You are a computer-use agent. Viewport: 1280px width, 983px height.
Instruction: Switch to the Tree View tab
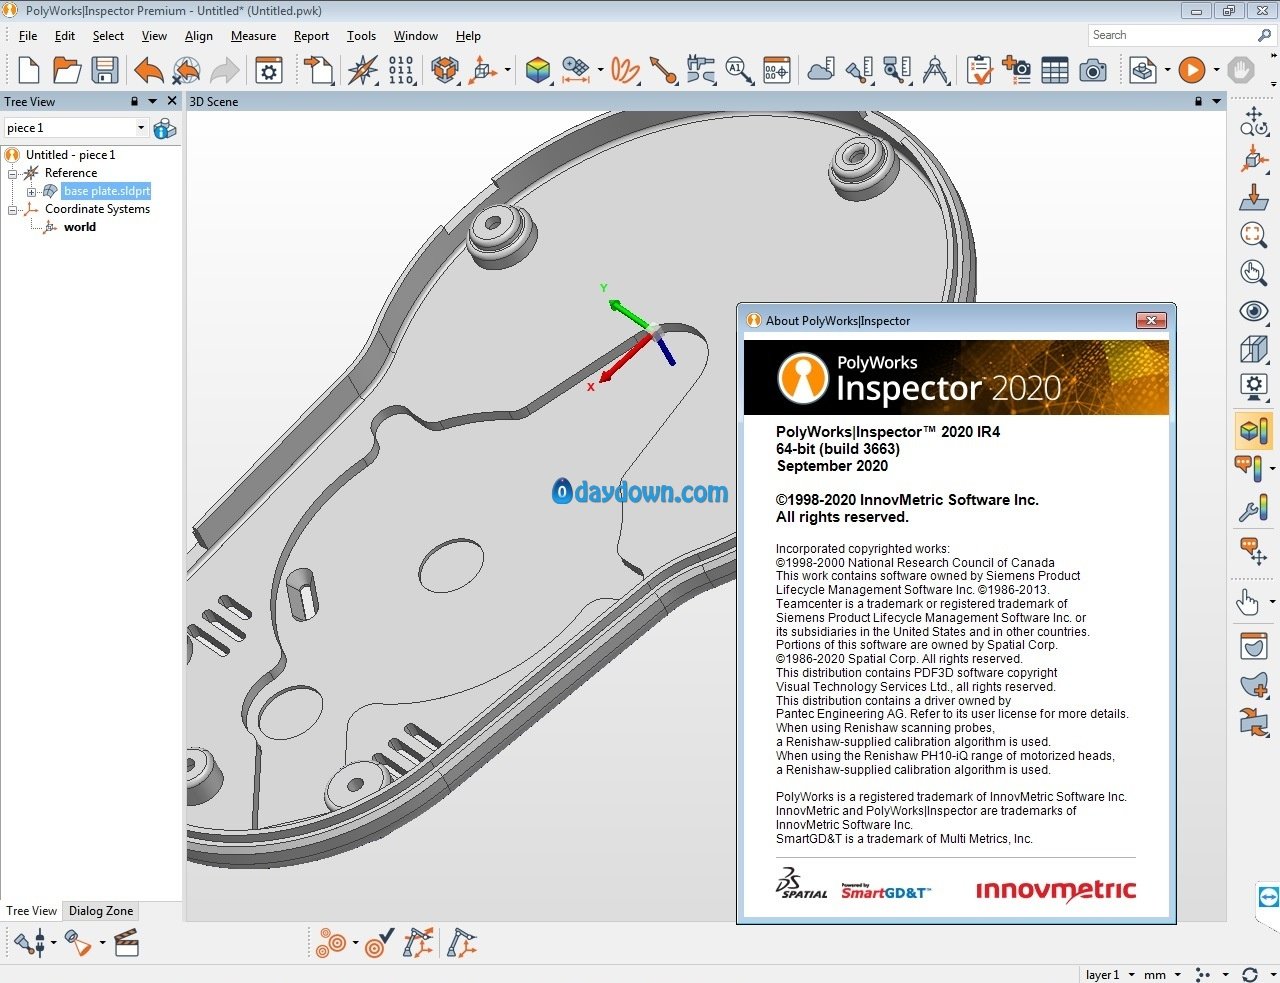[32, 911]
